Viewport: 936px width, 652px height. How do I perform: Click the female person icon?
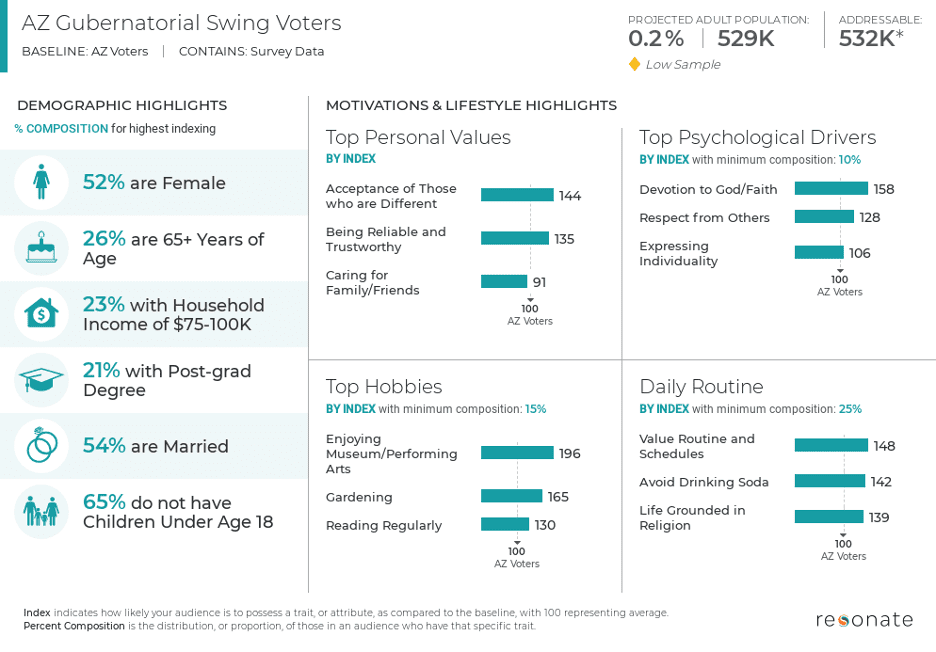pos(41,183)
